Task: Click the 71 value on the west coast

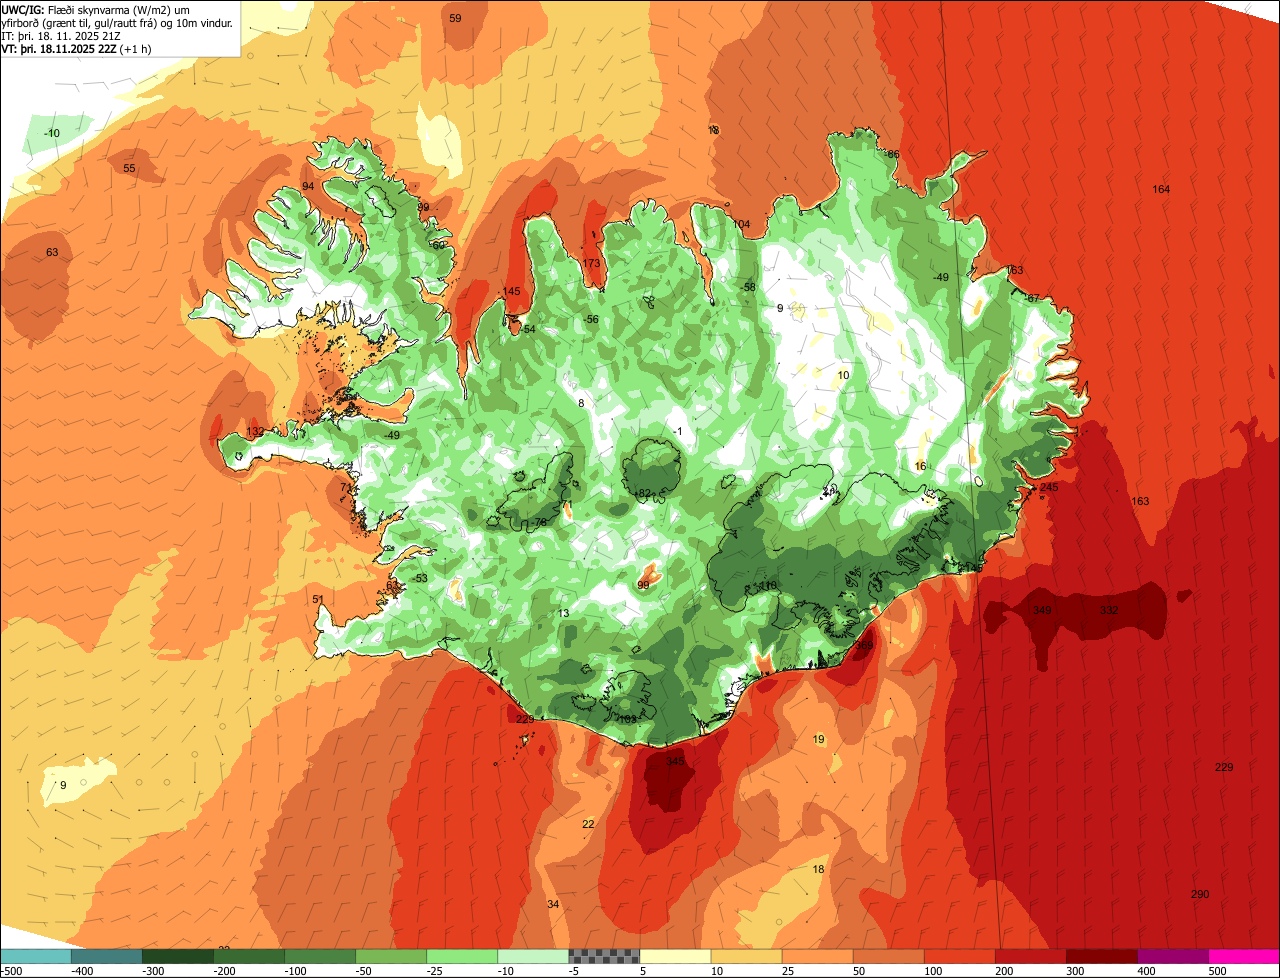Action: click(346, 488)
